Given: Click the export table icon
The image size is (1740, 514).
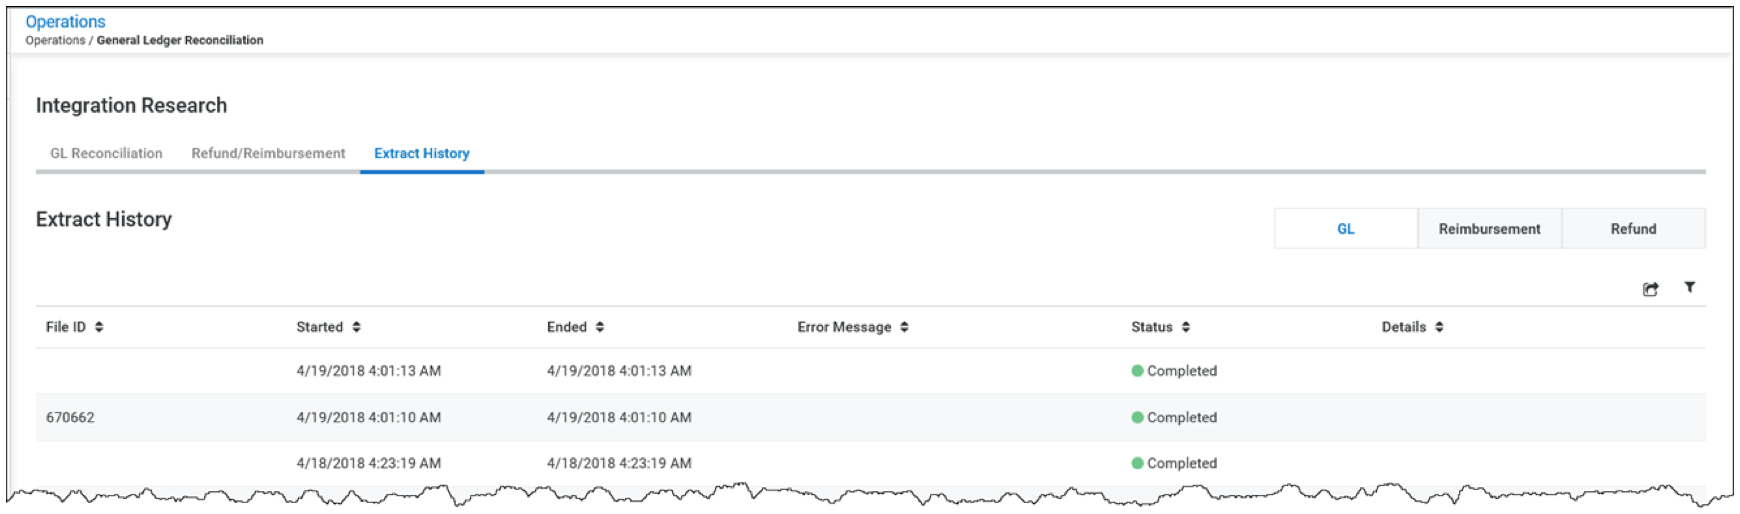Looking at the screenshot, I should pyautogui.click(x=1650, y=289).
